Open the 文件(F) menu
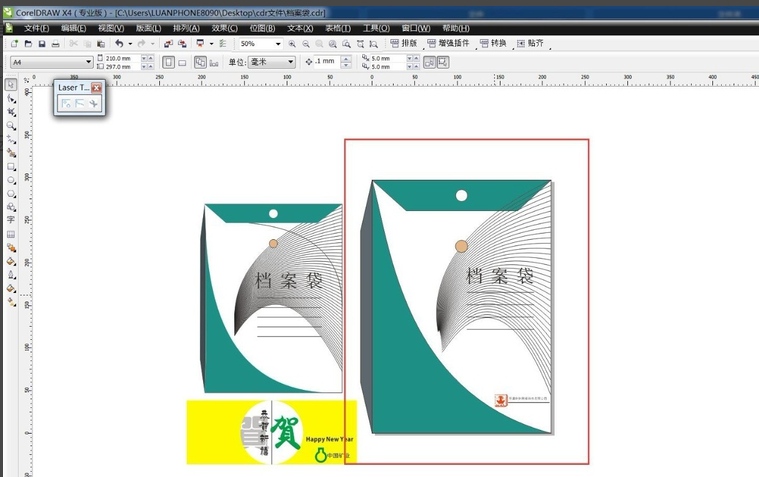This screenshot has width=759, height=477. click(x=36, y=28)
